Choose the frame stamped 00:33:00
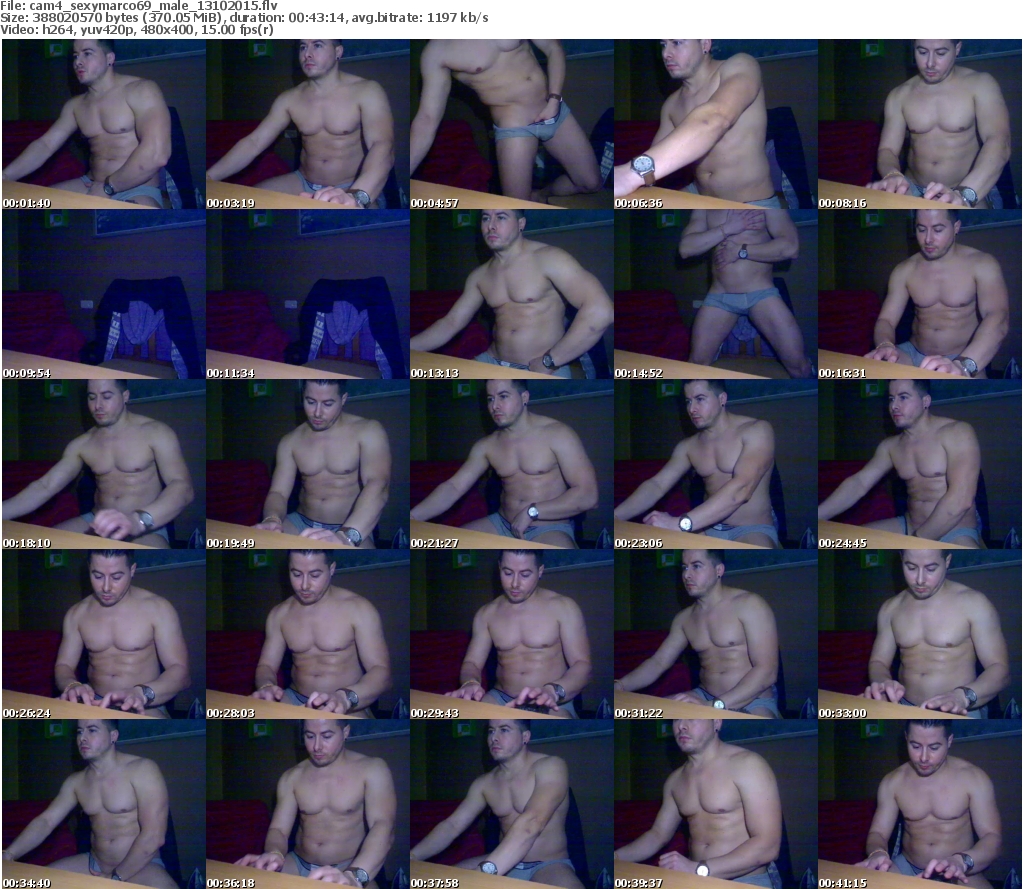Viewport: 1024px width, 889px height. [920, 634]
